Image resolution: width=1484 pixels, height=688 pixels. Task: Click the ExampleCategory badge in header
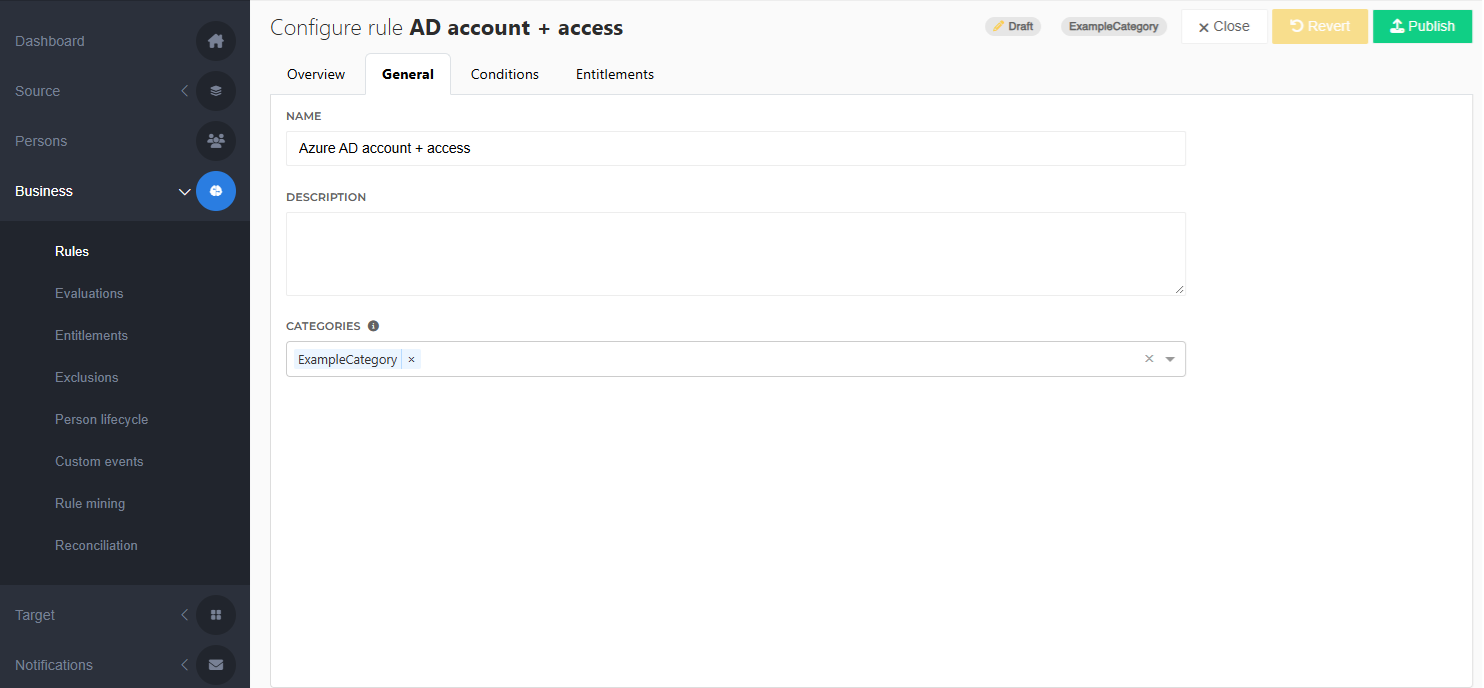pos(1114,27)
